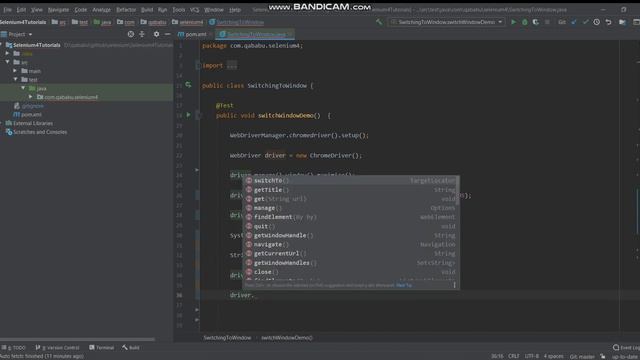
Task: Collapse the src folder arrow
Action: (7, 62)
